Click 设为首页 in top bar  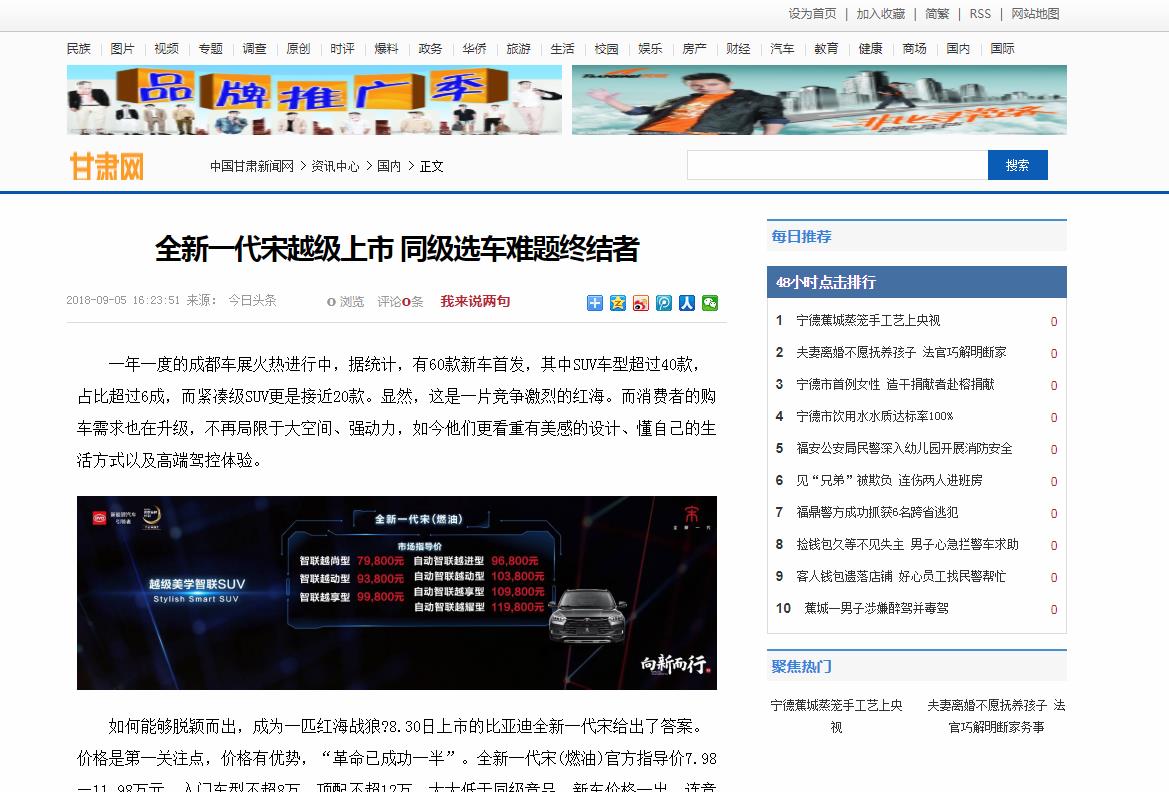(x=813, y=13)
